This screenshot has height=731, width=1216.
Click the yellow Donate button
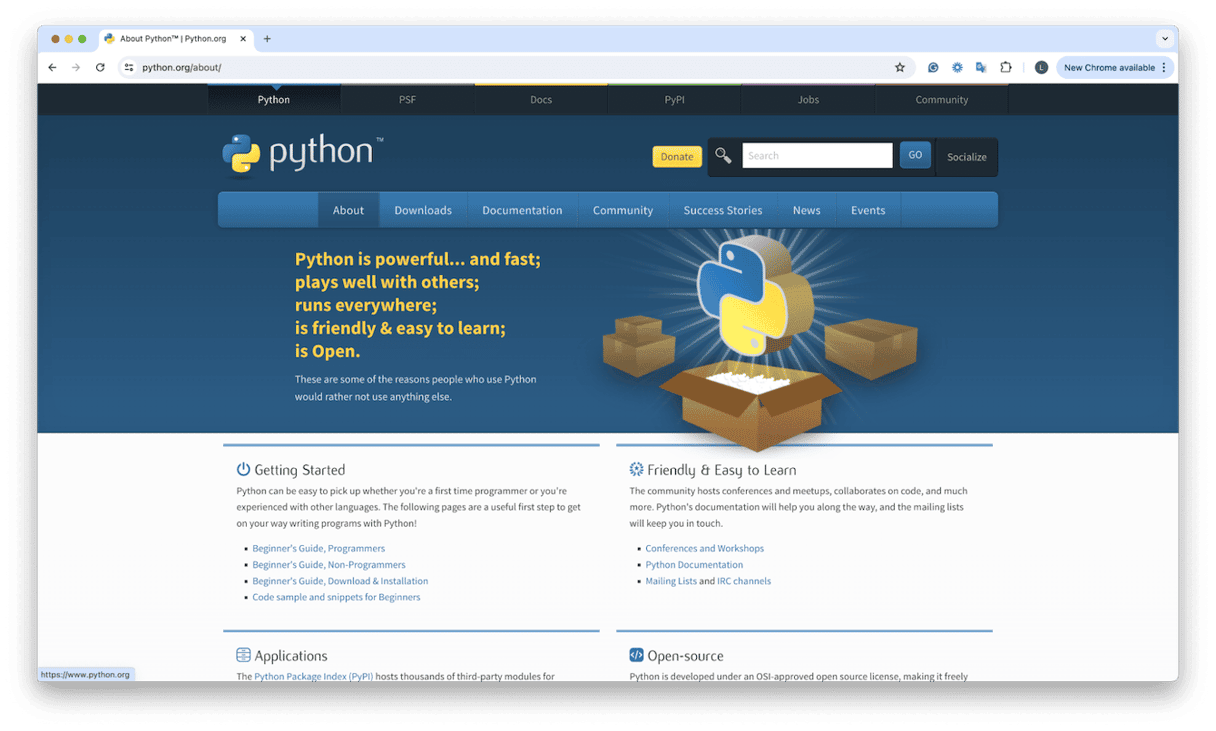point(677,157)
